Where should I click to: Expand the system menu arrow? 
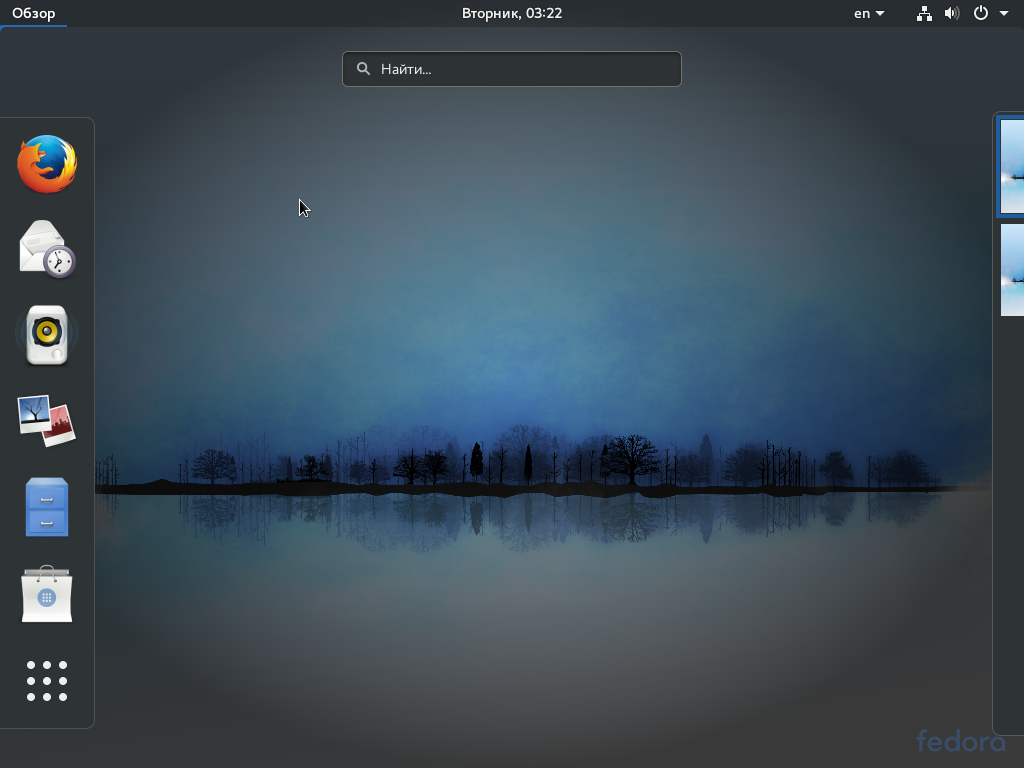pos(1004,13)
